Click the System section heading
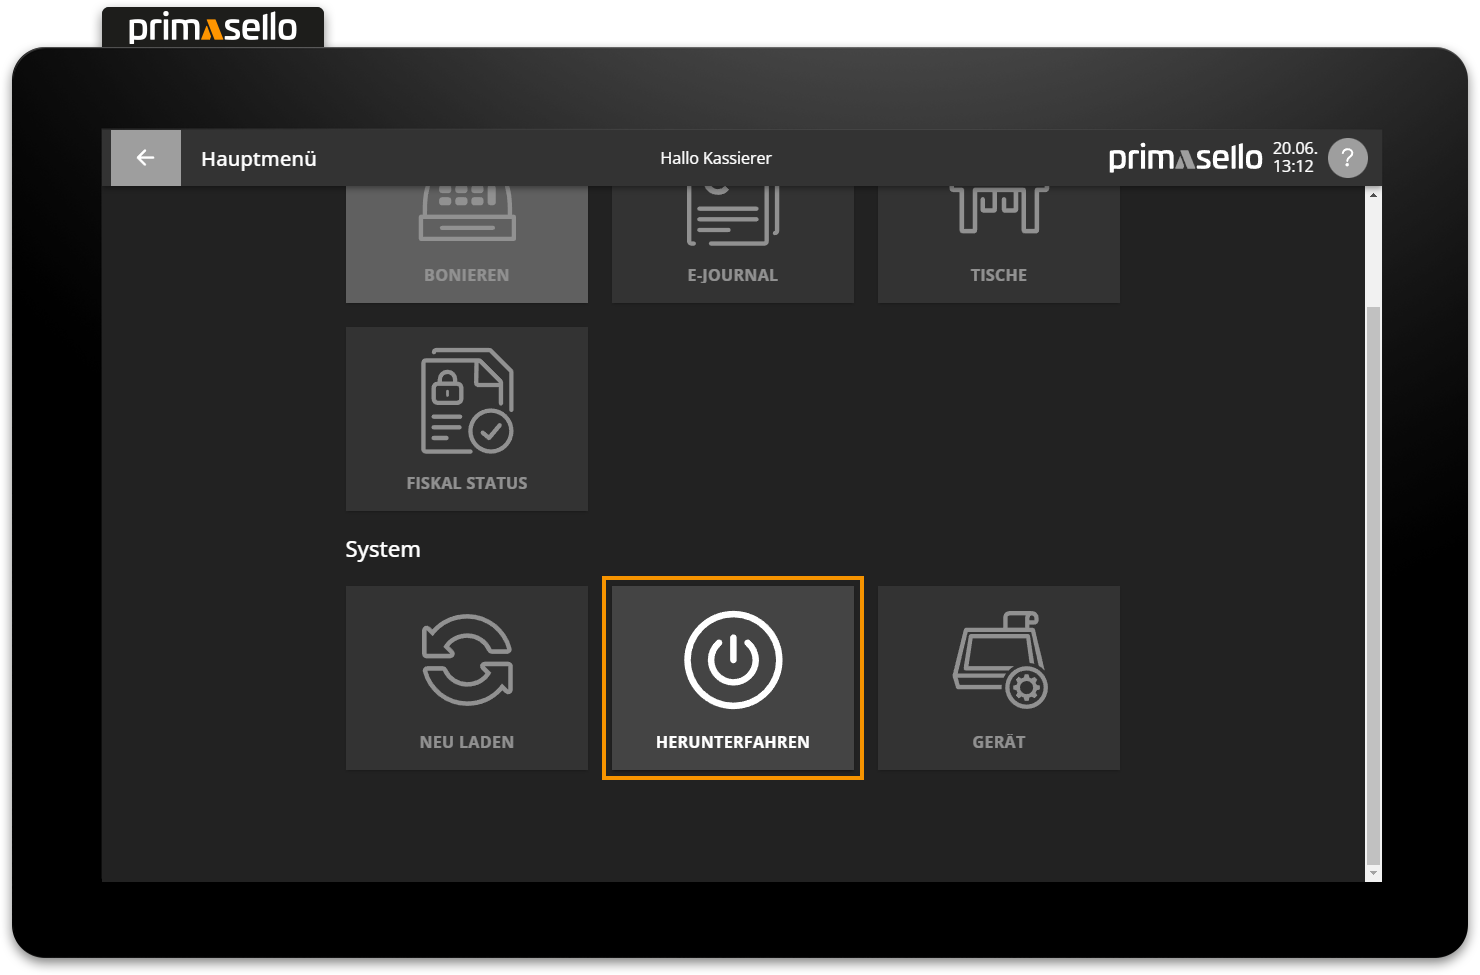The image size is (1480, 975). coord(382,549)
